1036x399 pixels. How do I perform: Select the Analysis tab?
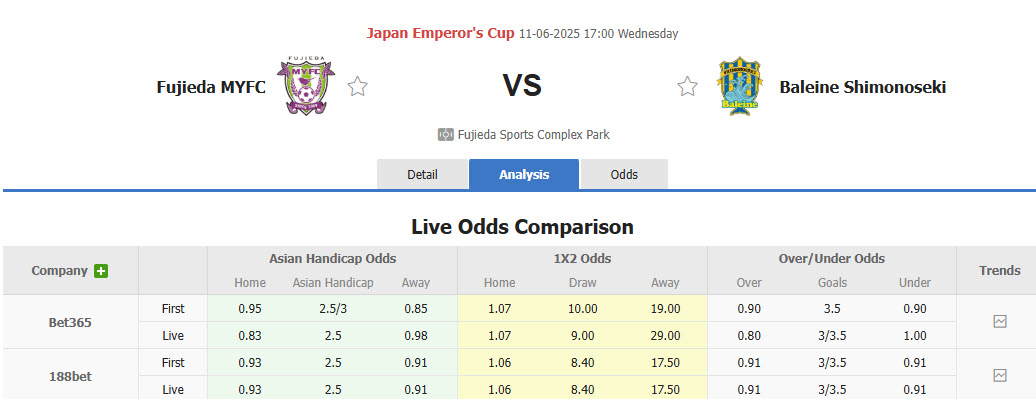point(524,174)
